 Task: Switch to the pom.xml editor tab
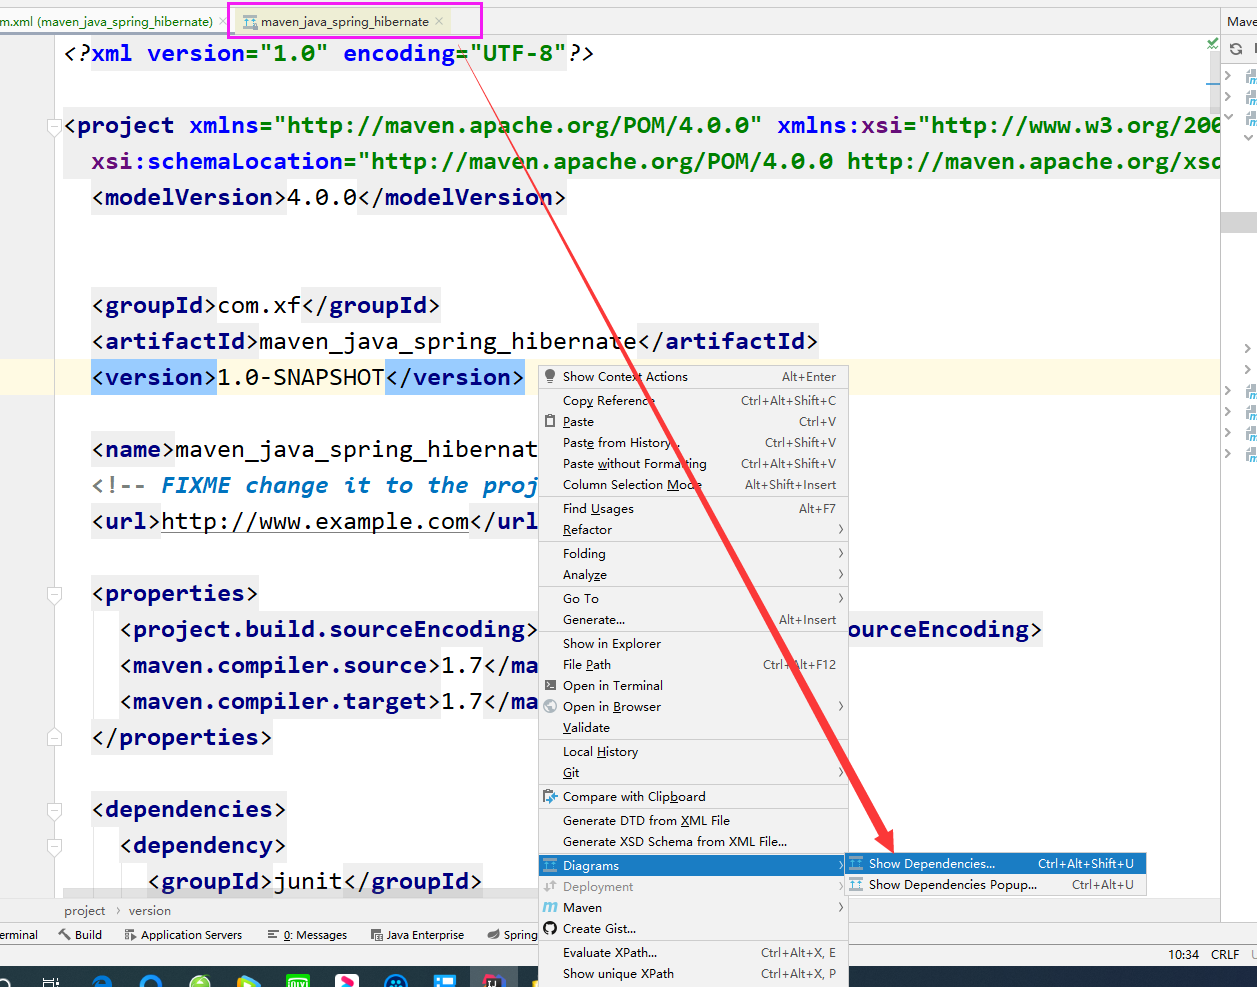tap(106, 21)
